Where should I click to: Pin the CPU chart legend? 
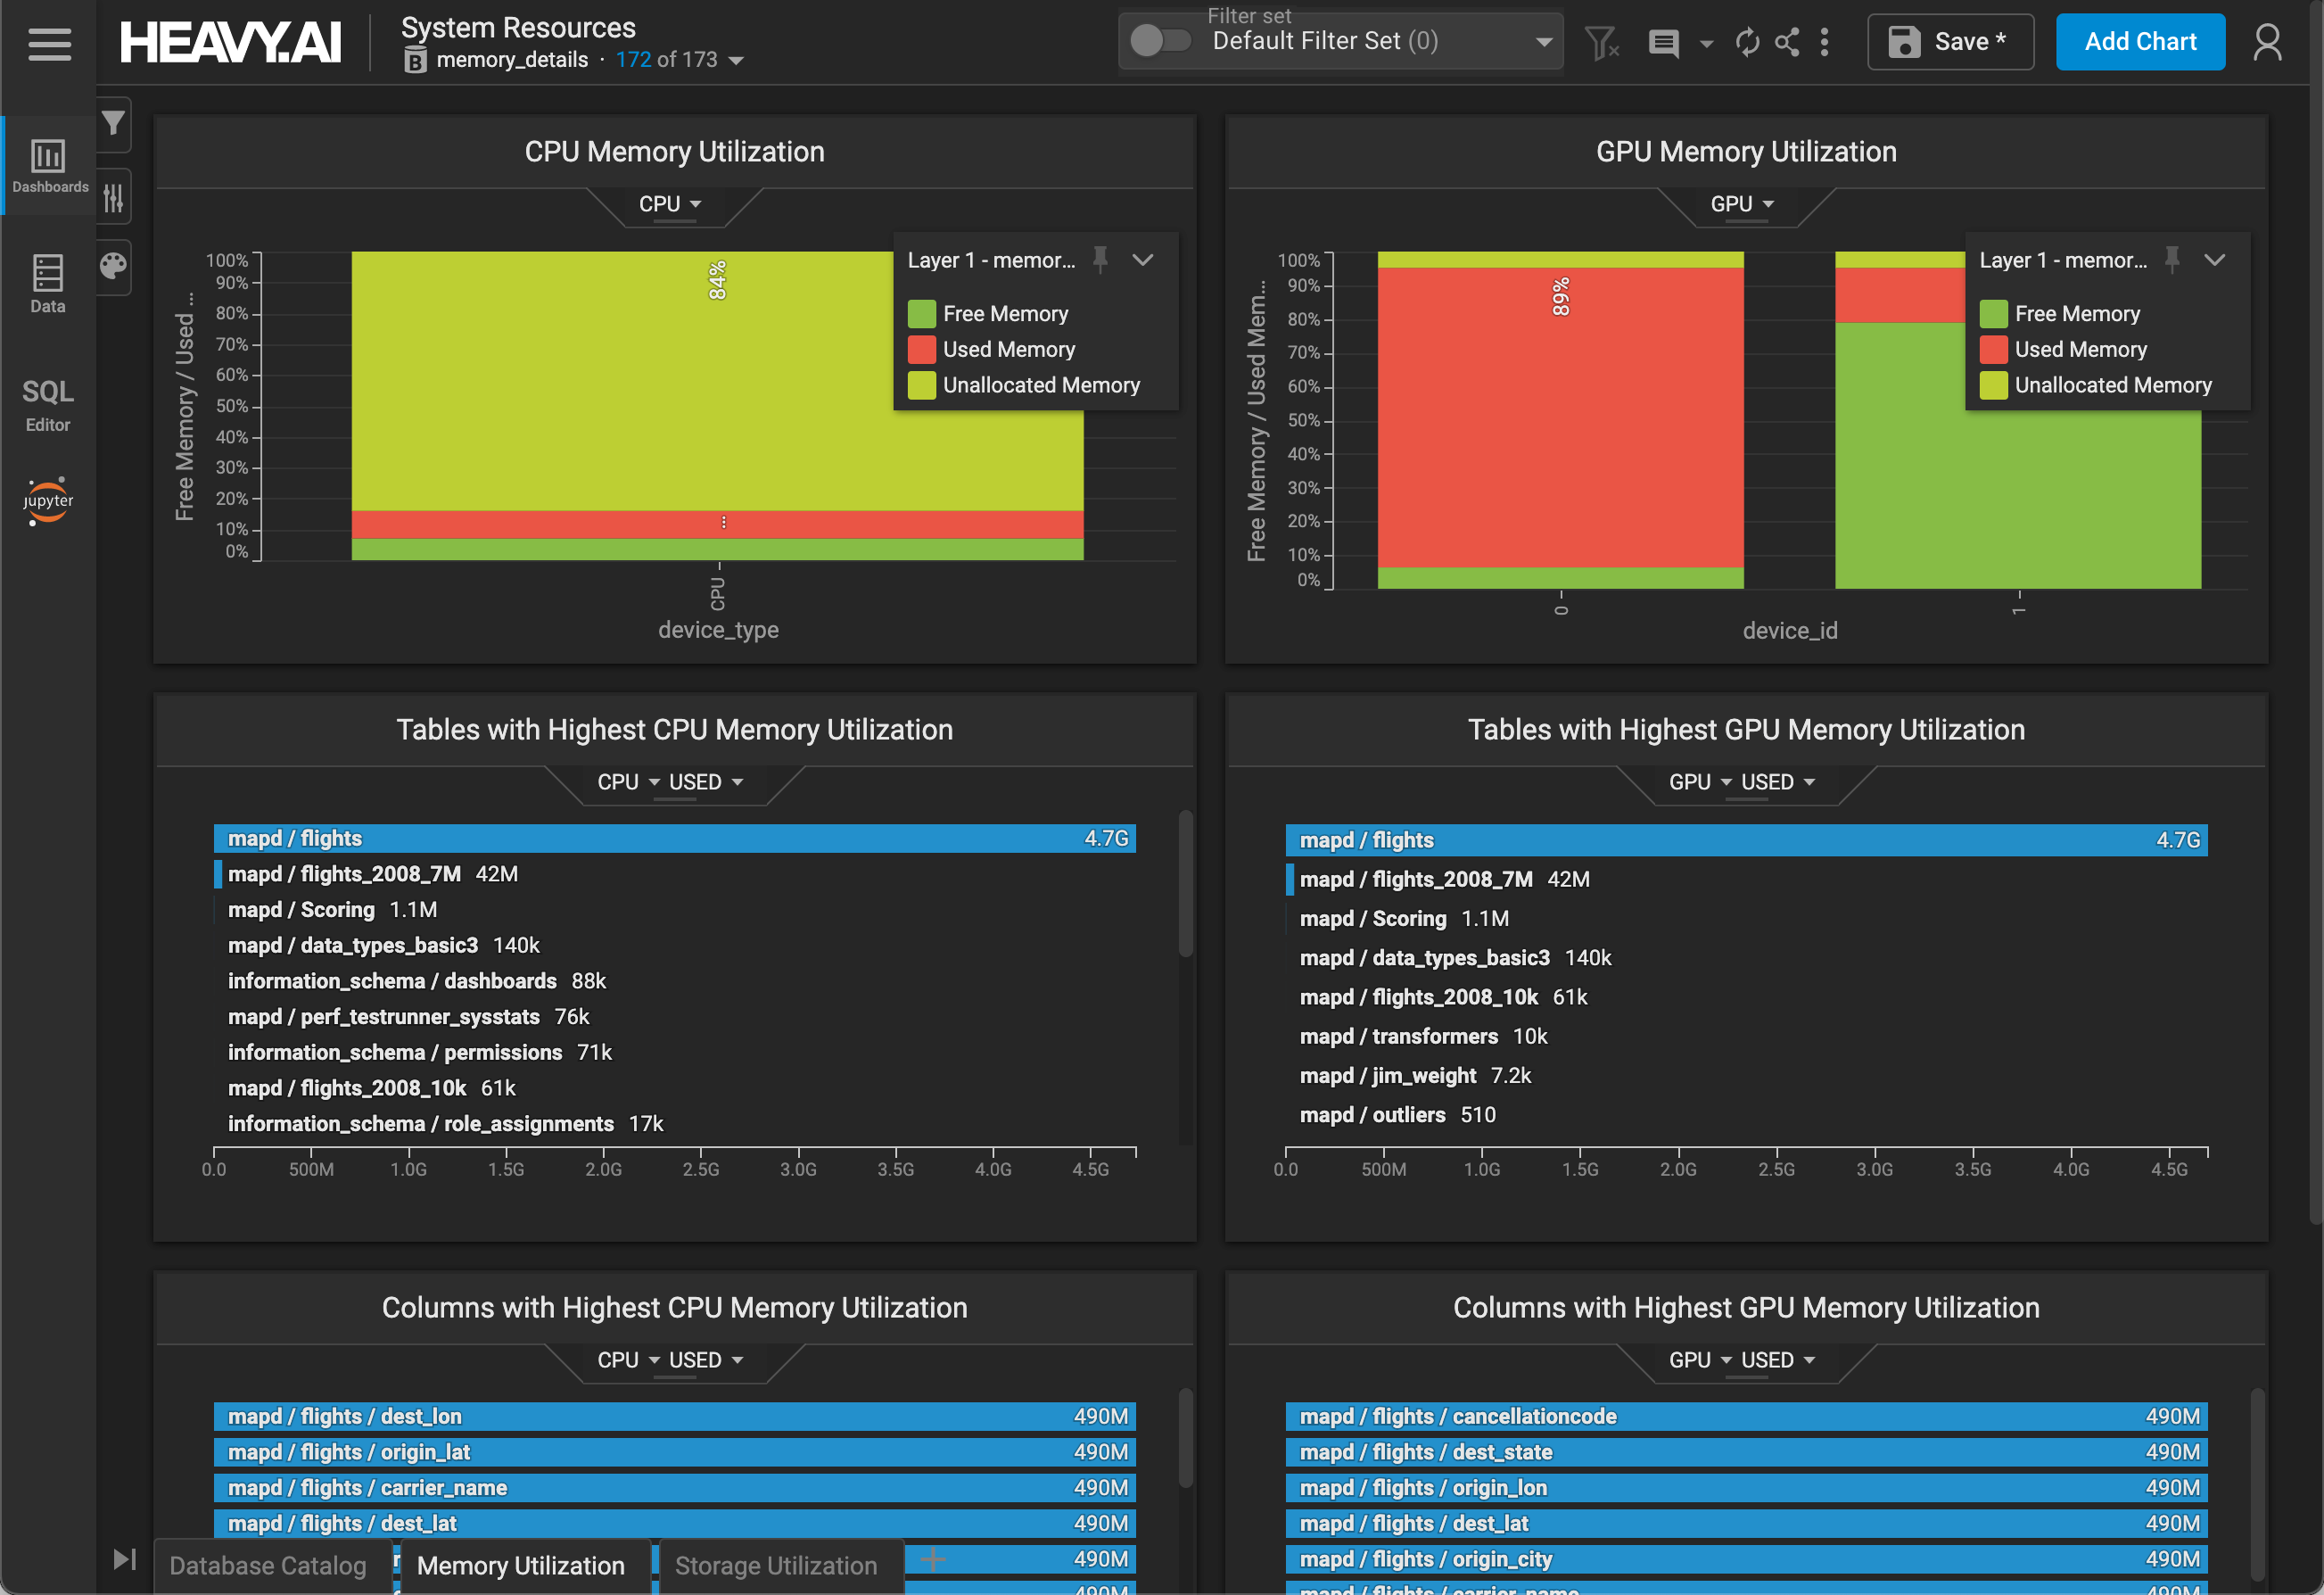click(1100, 259)
